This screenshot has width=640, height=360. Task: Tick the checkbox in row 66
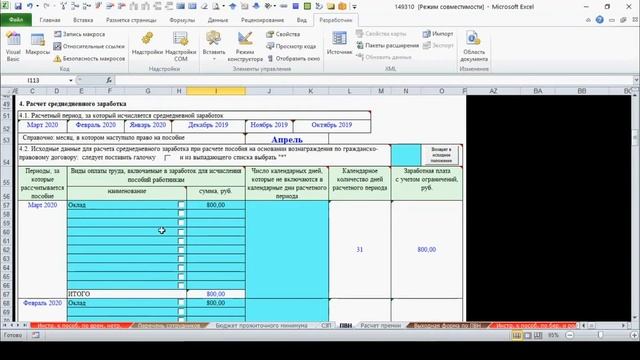pos(181,285)
